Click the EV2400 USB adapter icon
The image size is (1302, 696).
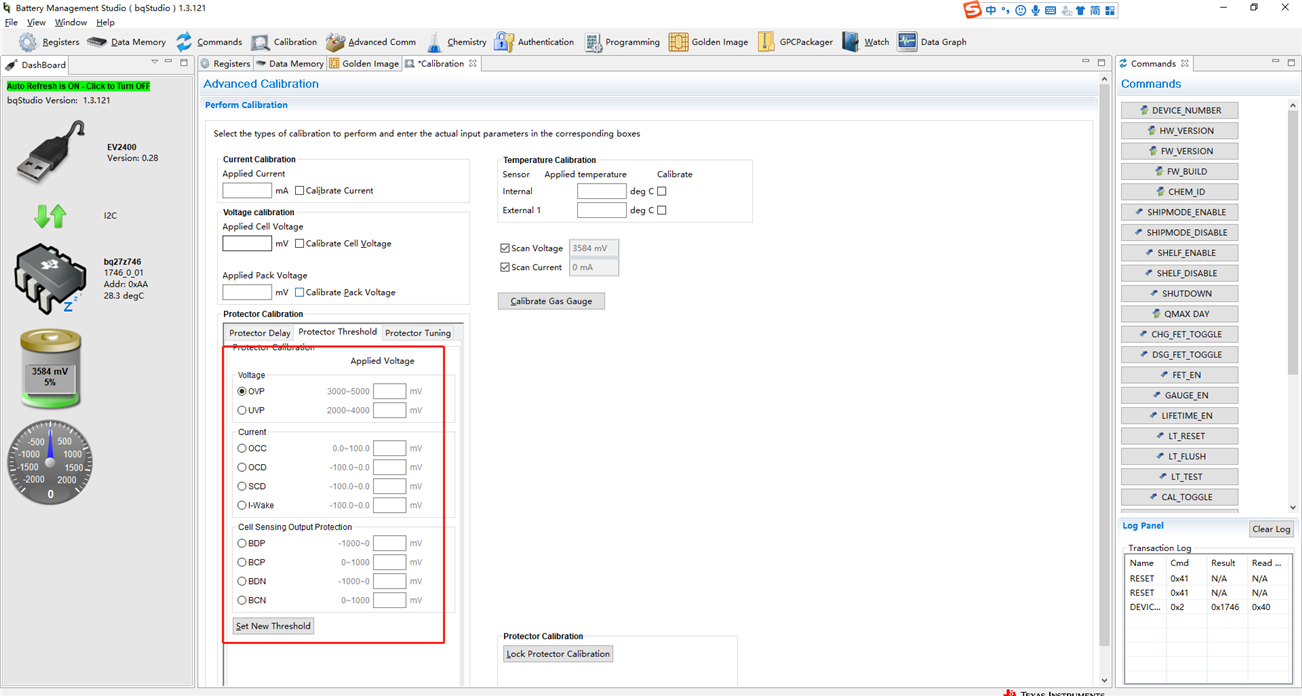click(x=51, y=152)
